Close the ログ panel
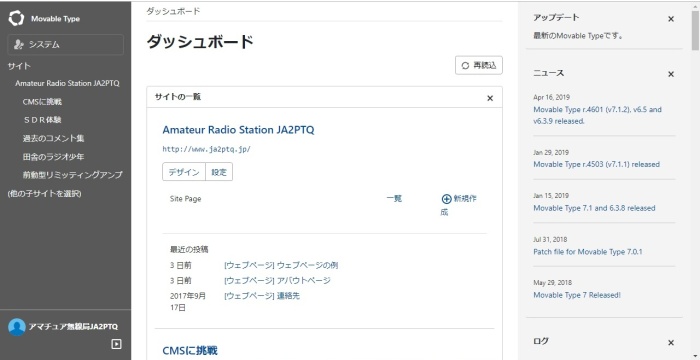The height and width of the screenshot is (360, 700). [x=671, y=343]
